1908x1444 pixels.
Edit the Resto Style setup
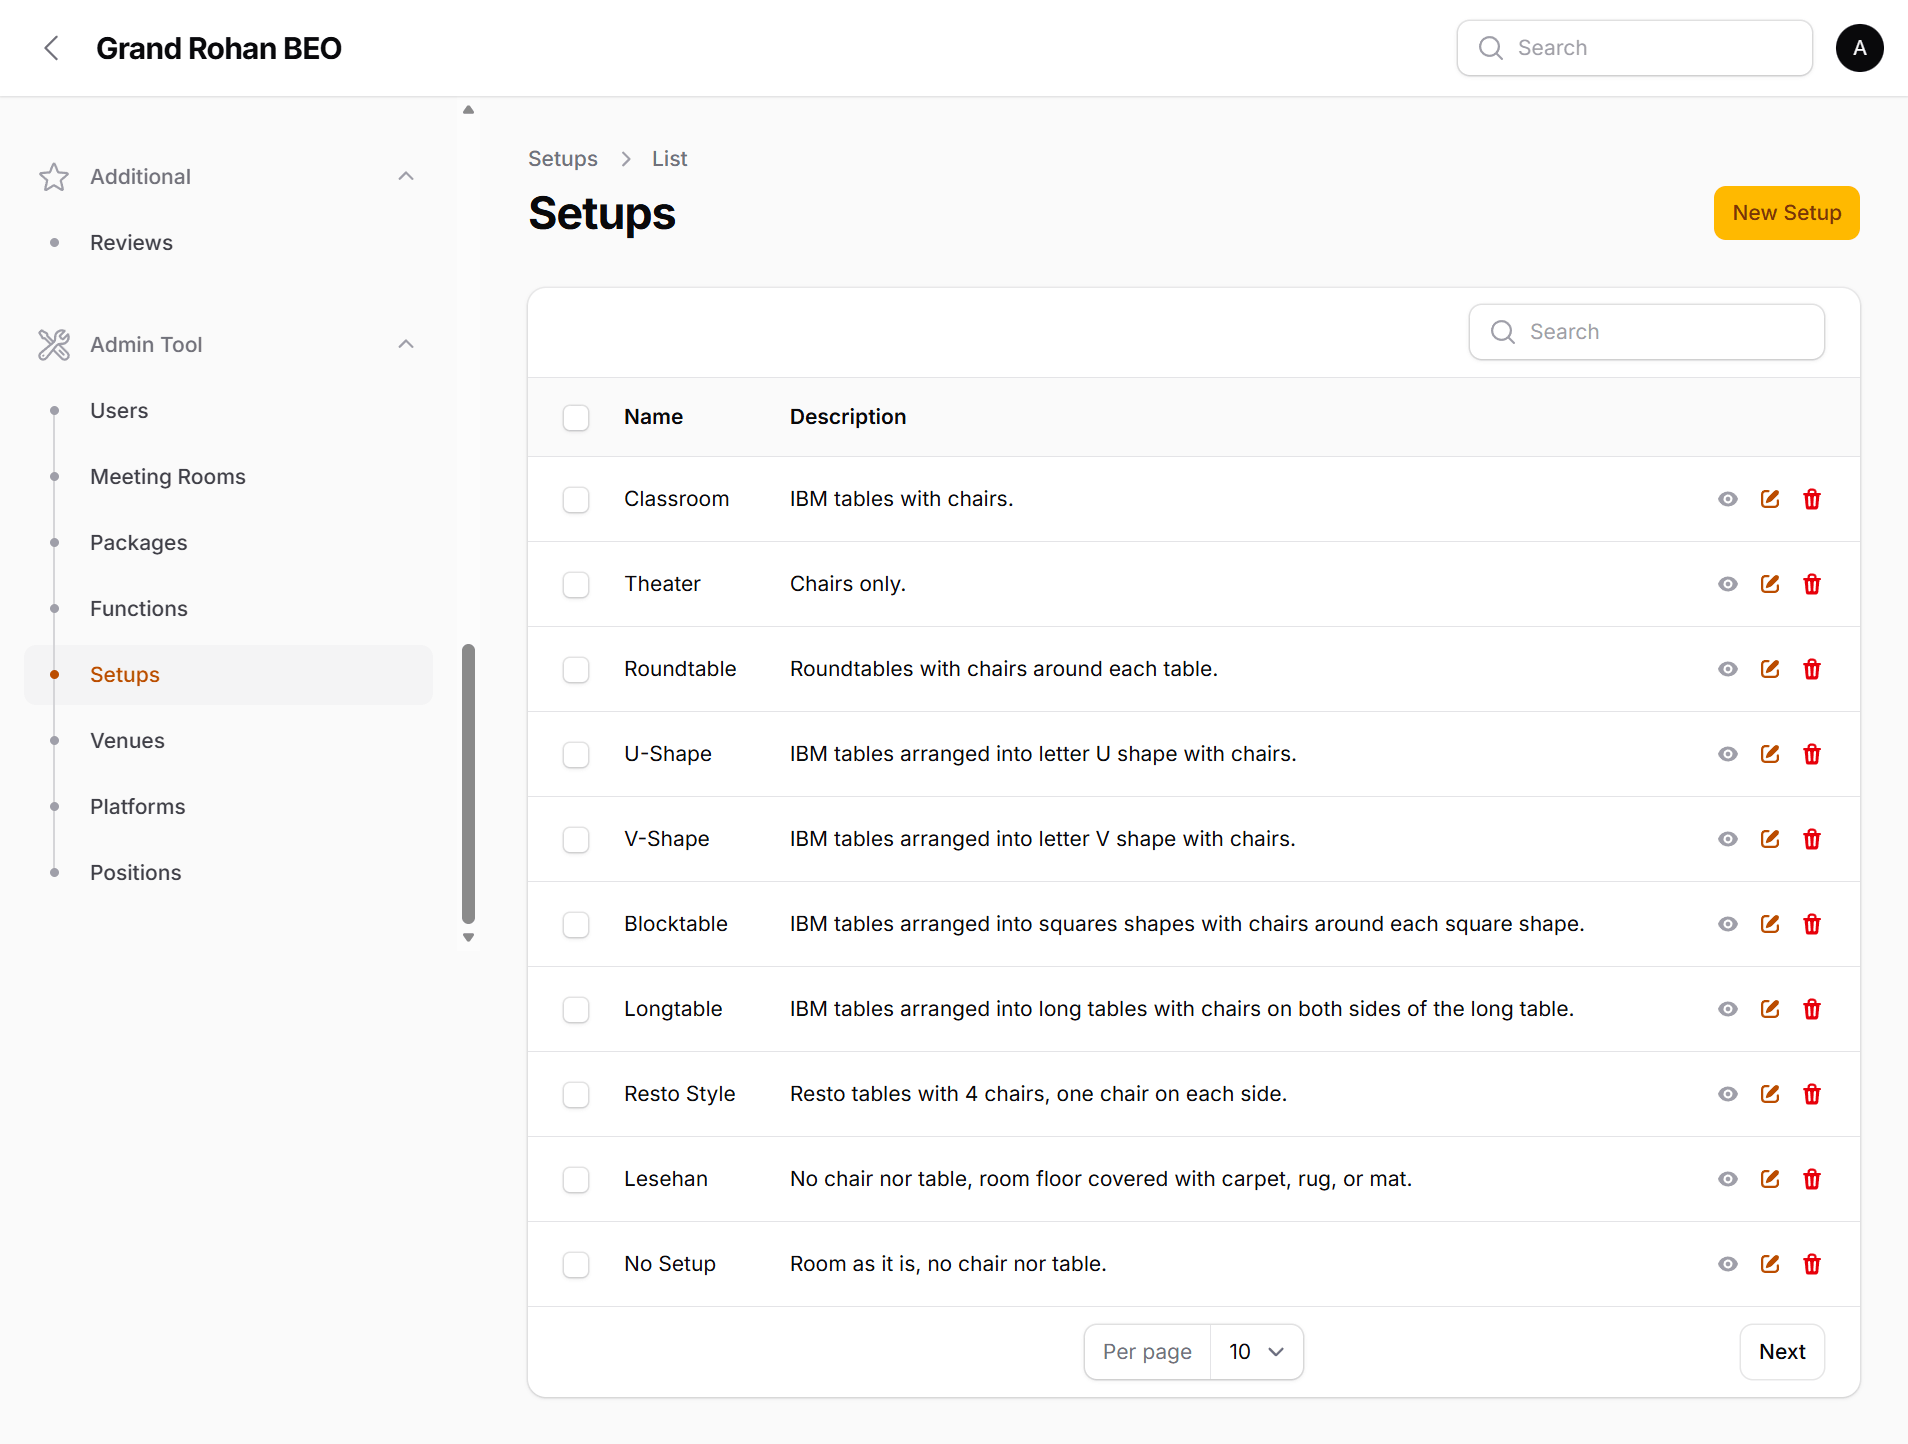[x=1770, y=1094]
